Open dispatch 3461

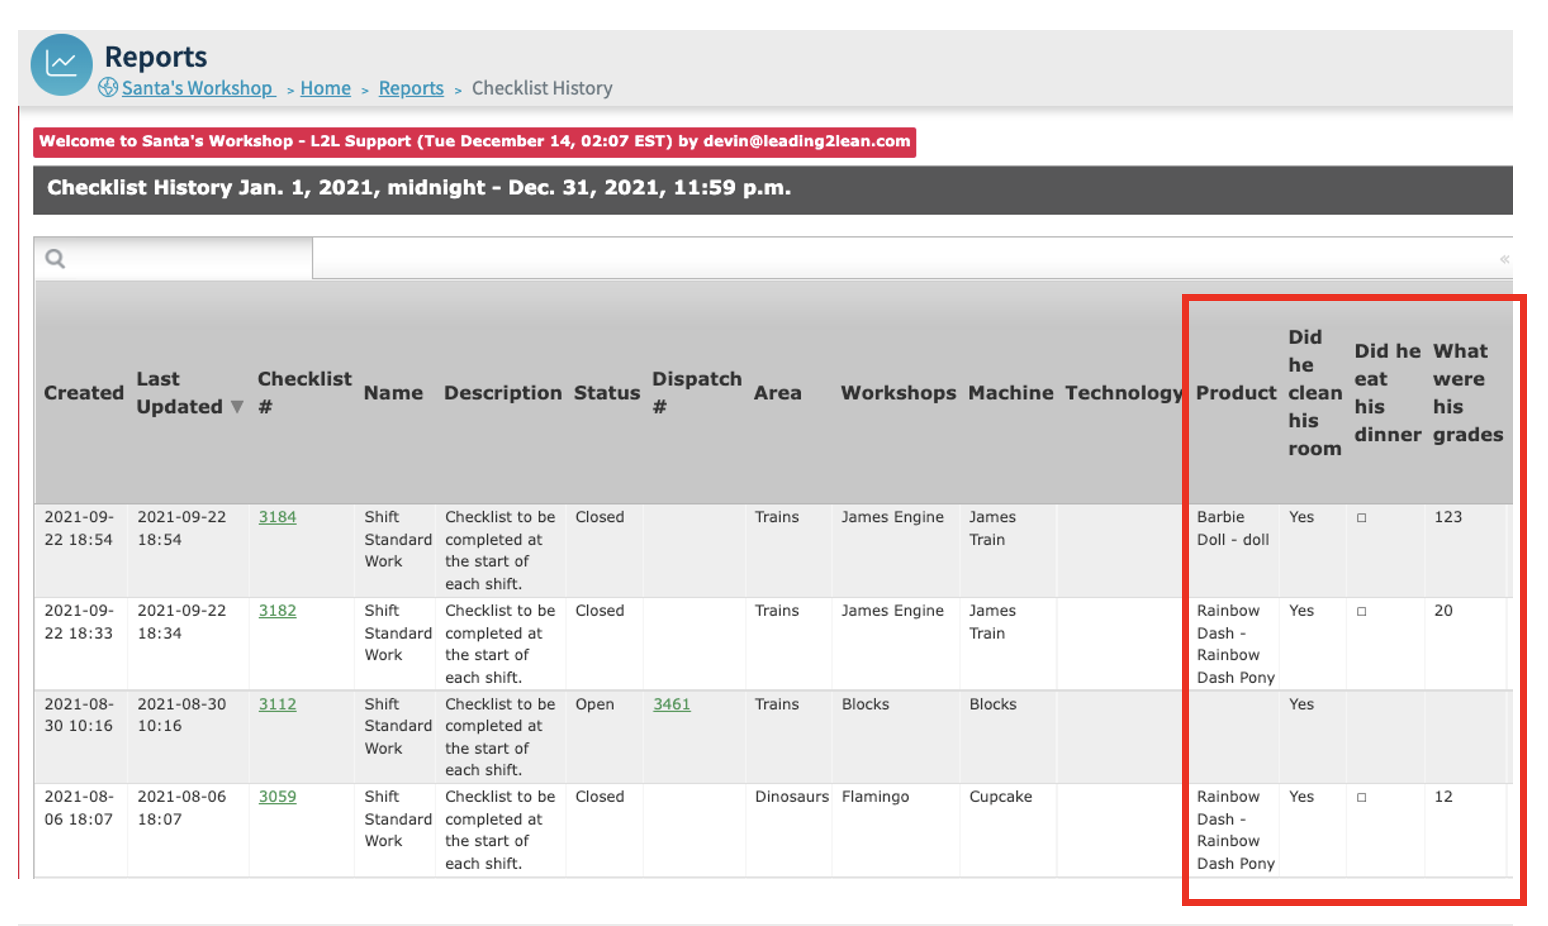coord(671,704)
